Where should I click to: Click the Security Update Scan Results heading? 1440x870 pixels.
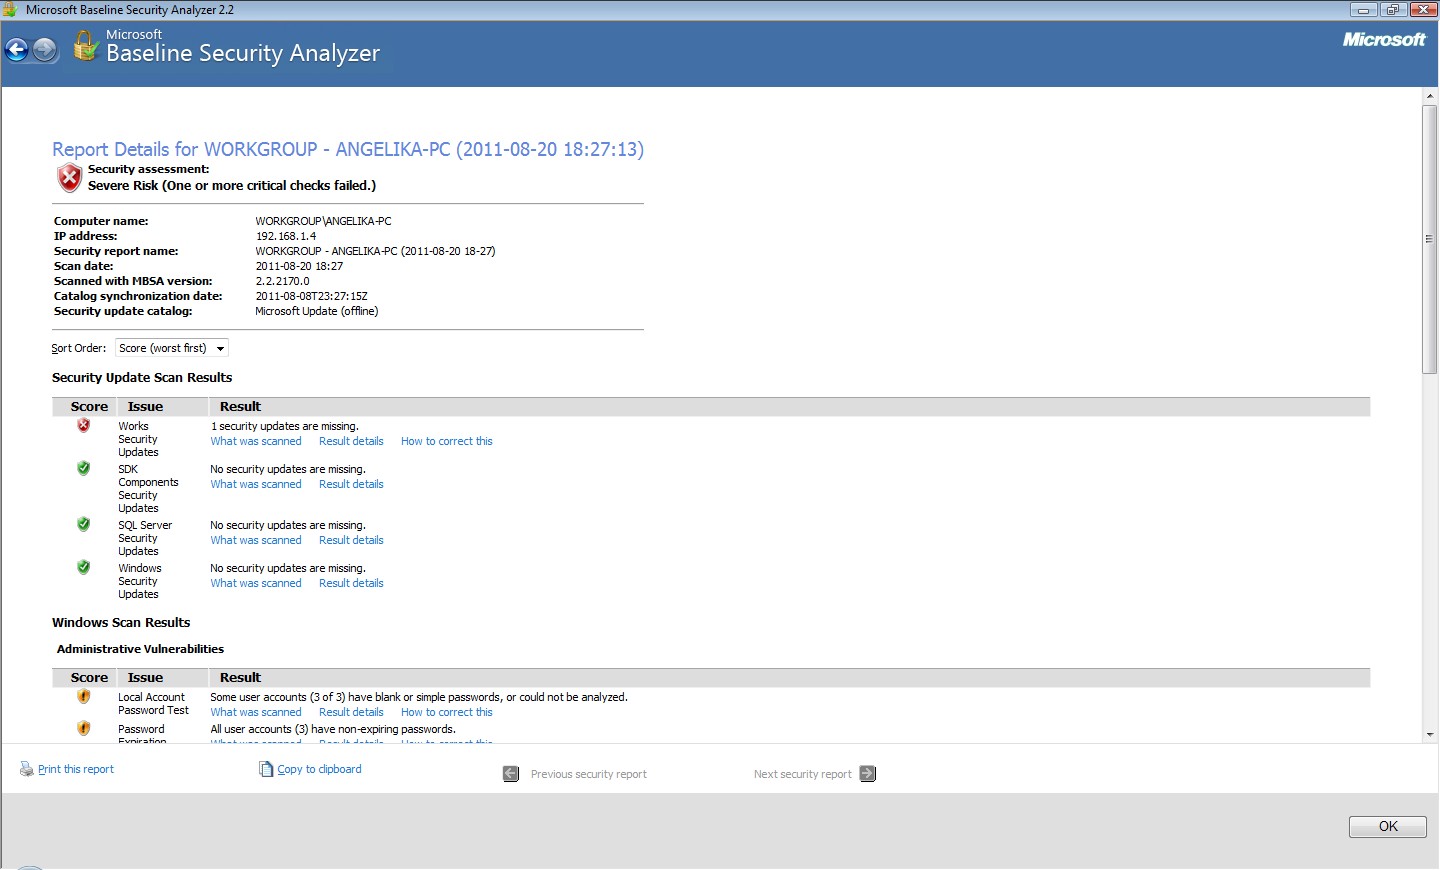(x=142, y=377)
